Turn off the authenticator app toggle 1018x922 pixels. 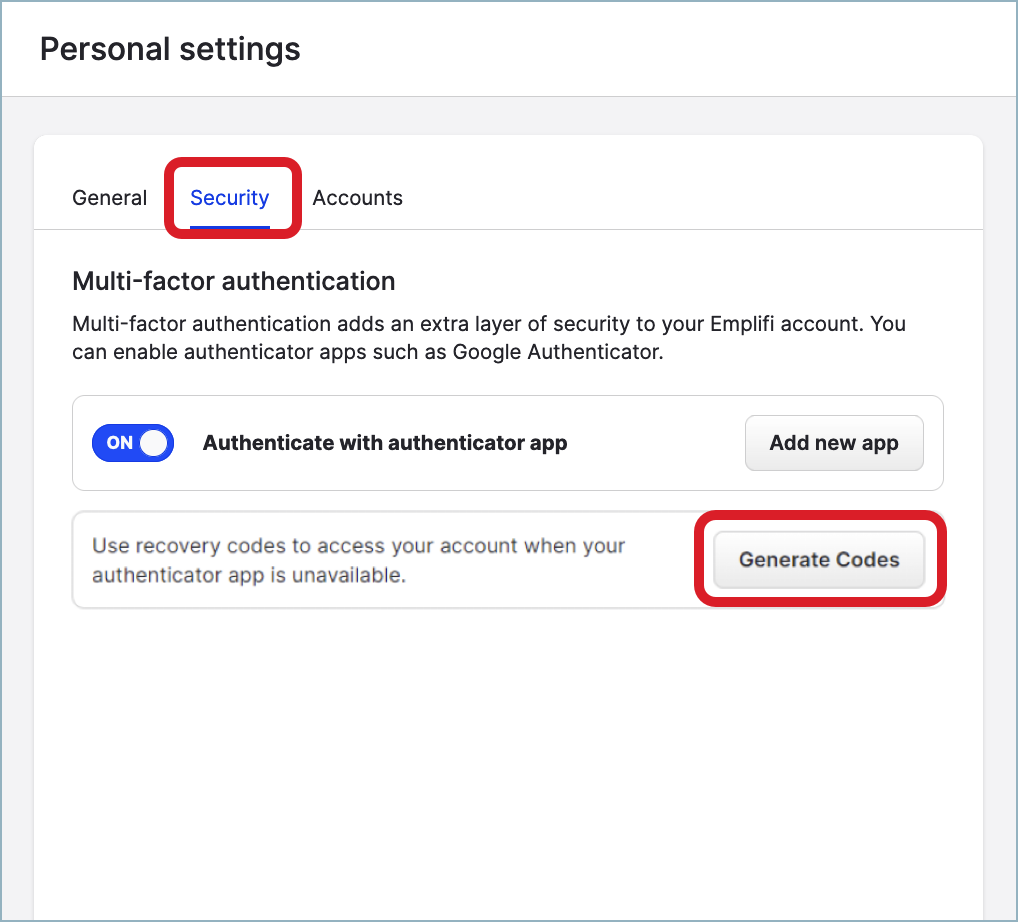click(x=133, y=443)
